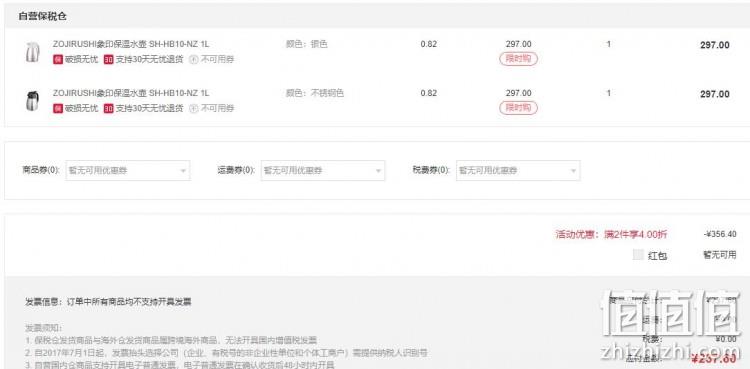Click the 限时购 tag for stainless kettle

tap(518, 108)
